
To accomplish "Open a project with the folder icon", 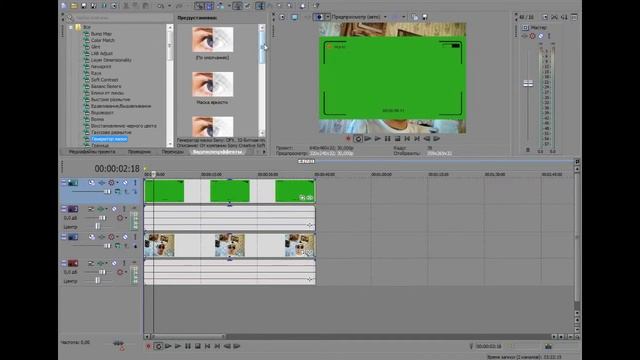I will click(74, 6).
